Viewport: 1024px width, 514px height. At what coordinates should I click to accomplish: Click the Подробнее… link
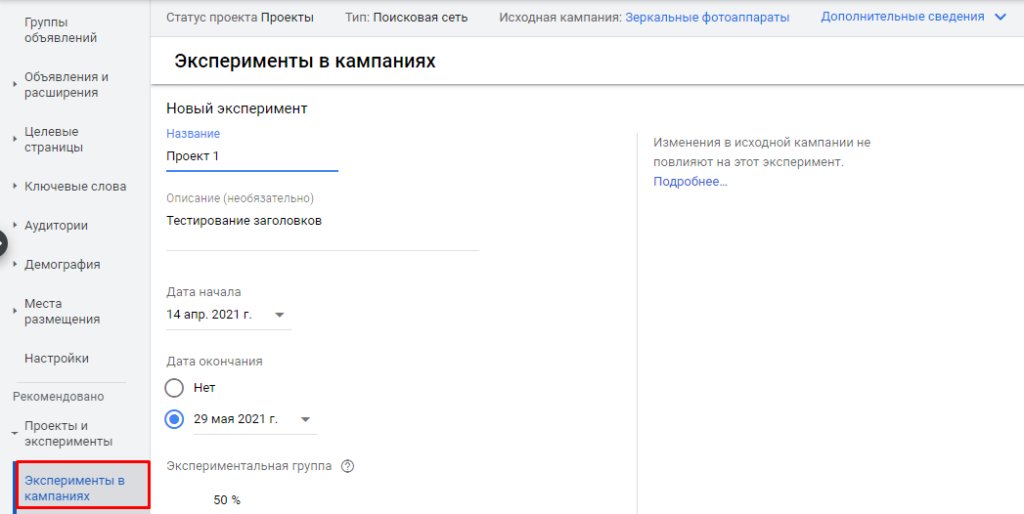690,182
